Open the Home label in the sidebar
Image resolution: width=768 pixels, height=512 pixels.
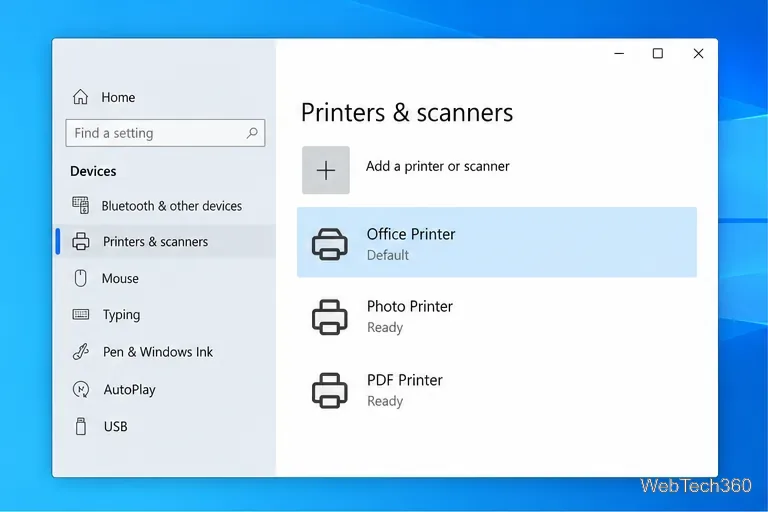click(x=118, y=98)
